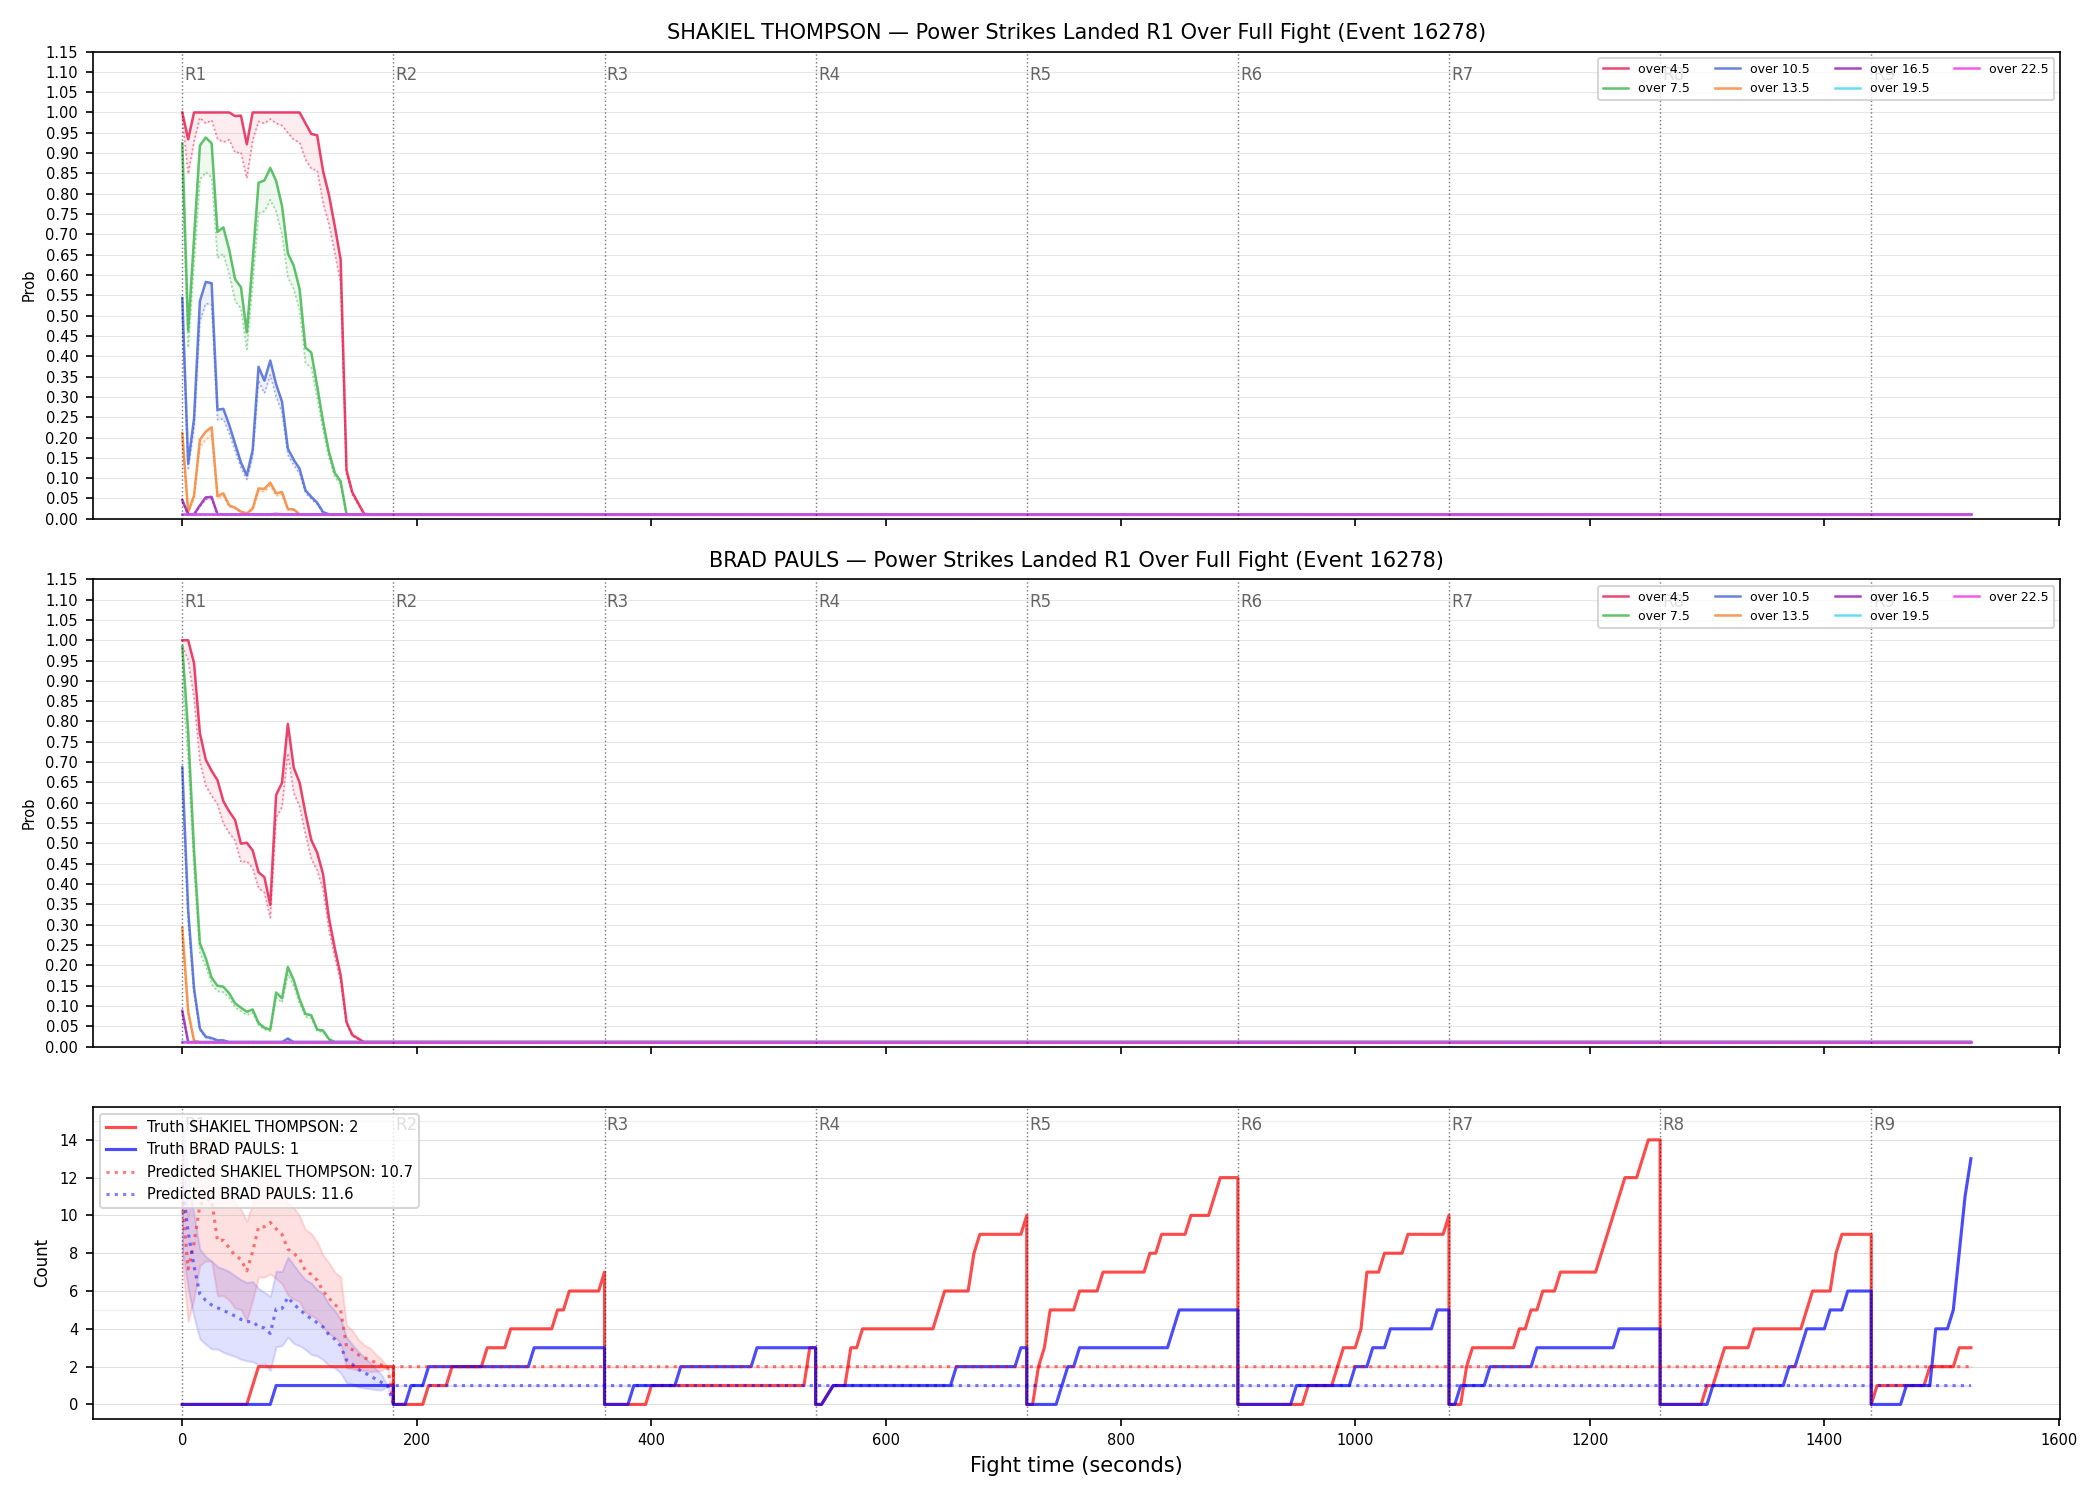Screen dimensions: 2100x1500
Task: Select 'over 7.5' legend entry in Thompson chart
Action: tap(1646, 88)
